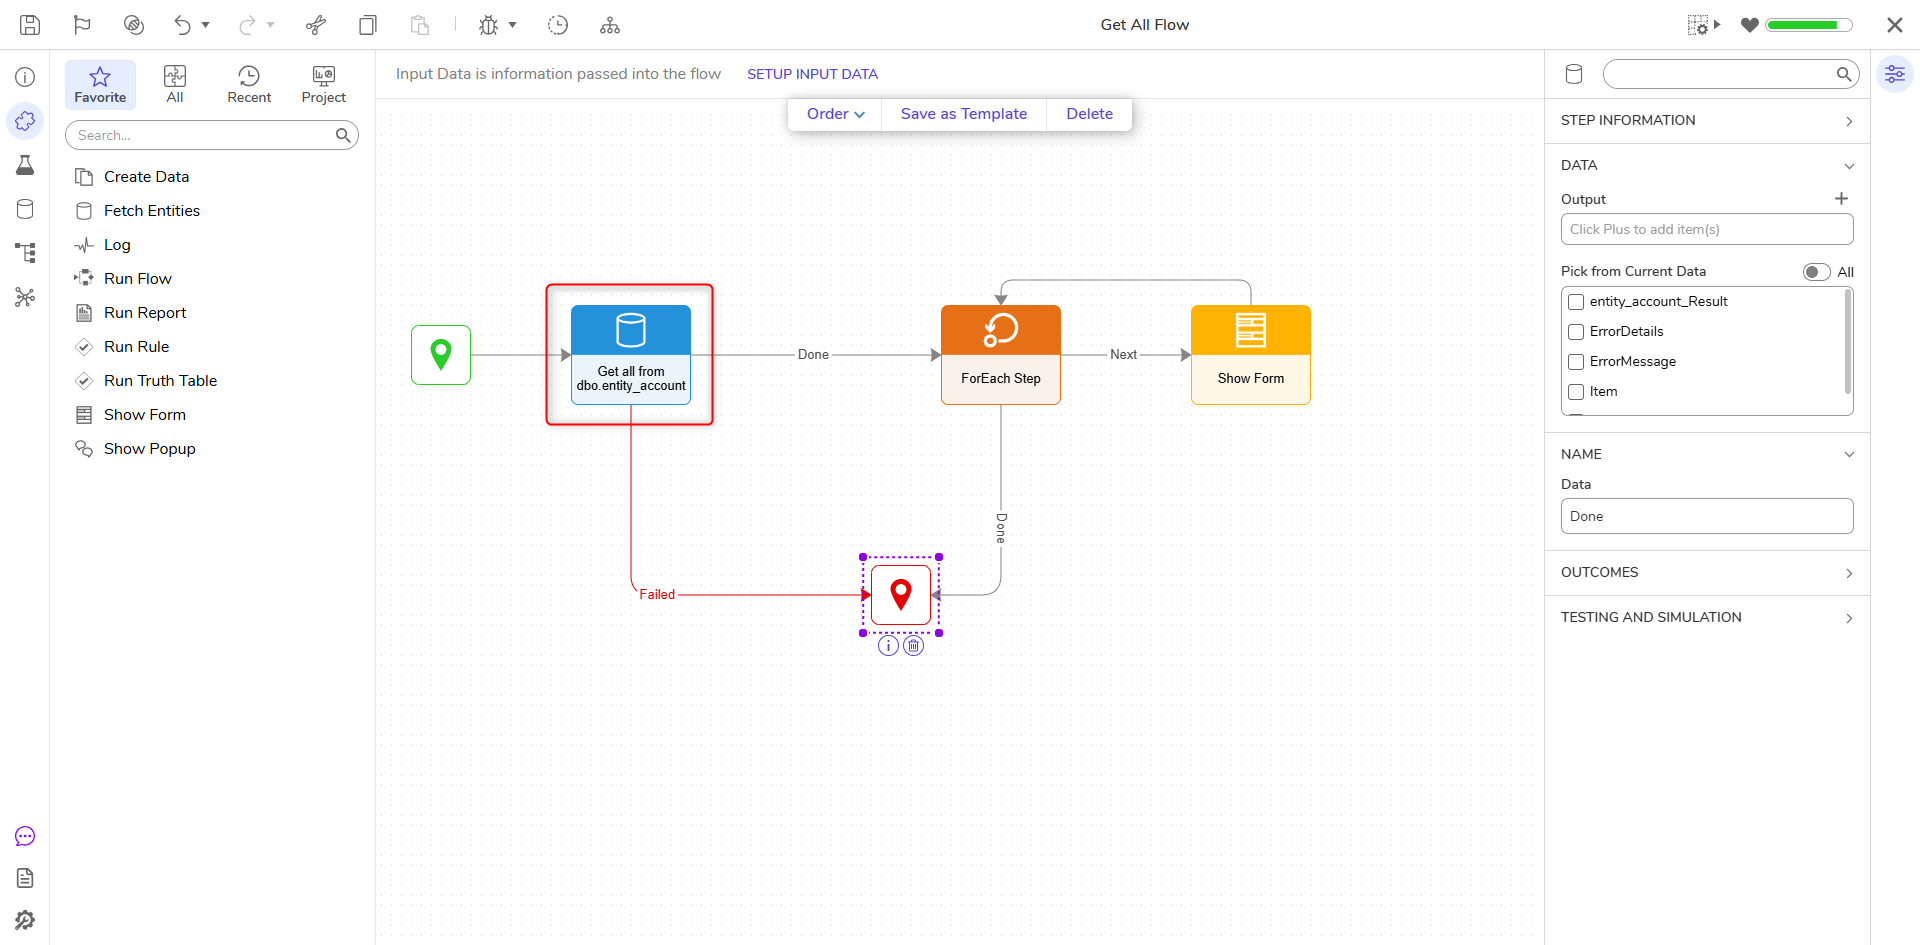This screenshot has width=1920, height=945.
Task: Expand the STEP INFORMATION section
Action: pyautogui.click(x=1707, y=121)
